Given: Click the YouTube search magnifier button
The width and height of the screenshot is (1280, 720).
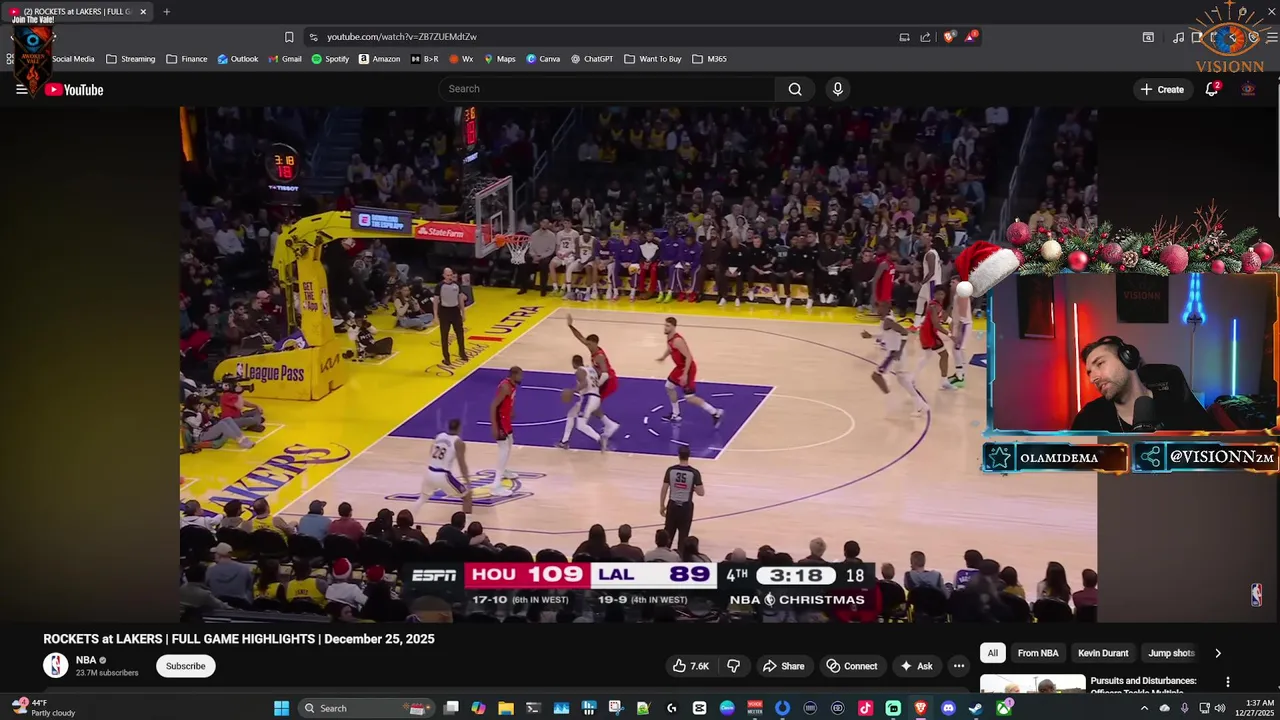Looking at the screenshot, I should [x=795, y=89].
